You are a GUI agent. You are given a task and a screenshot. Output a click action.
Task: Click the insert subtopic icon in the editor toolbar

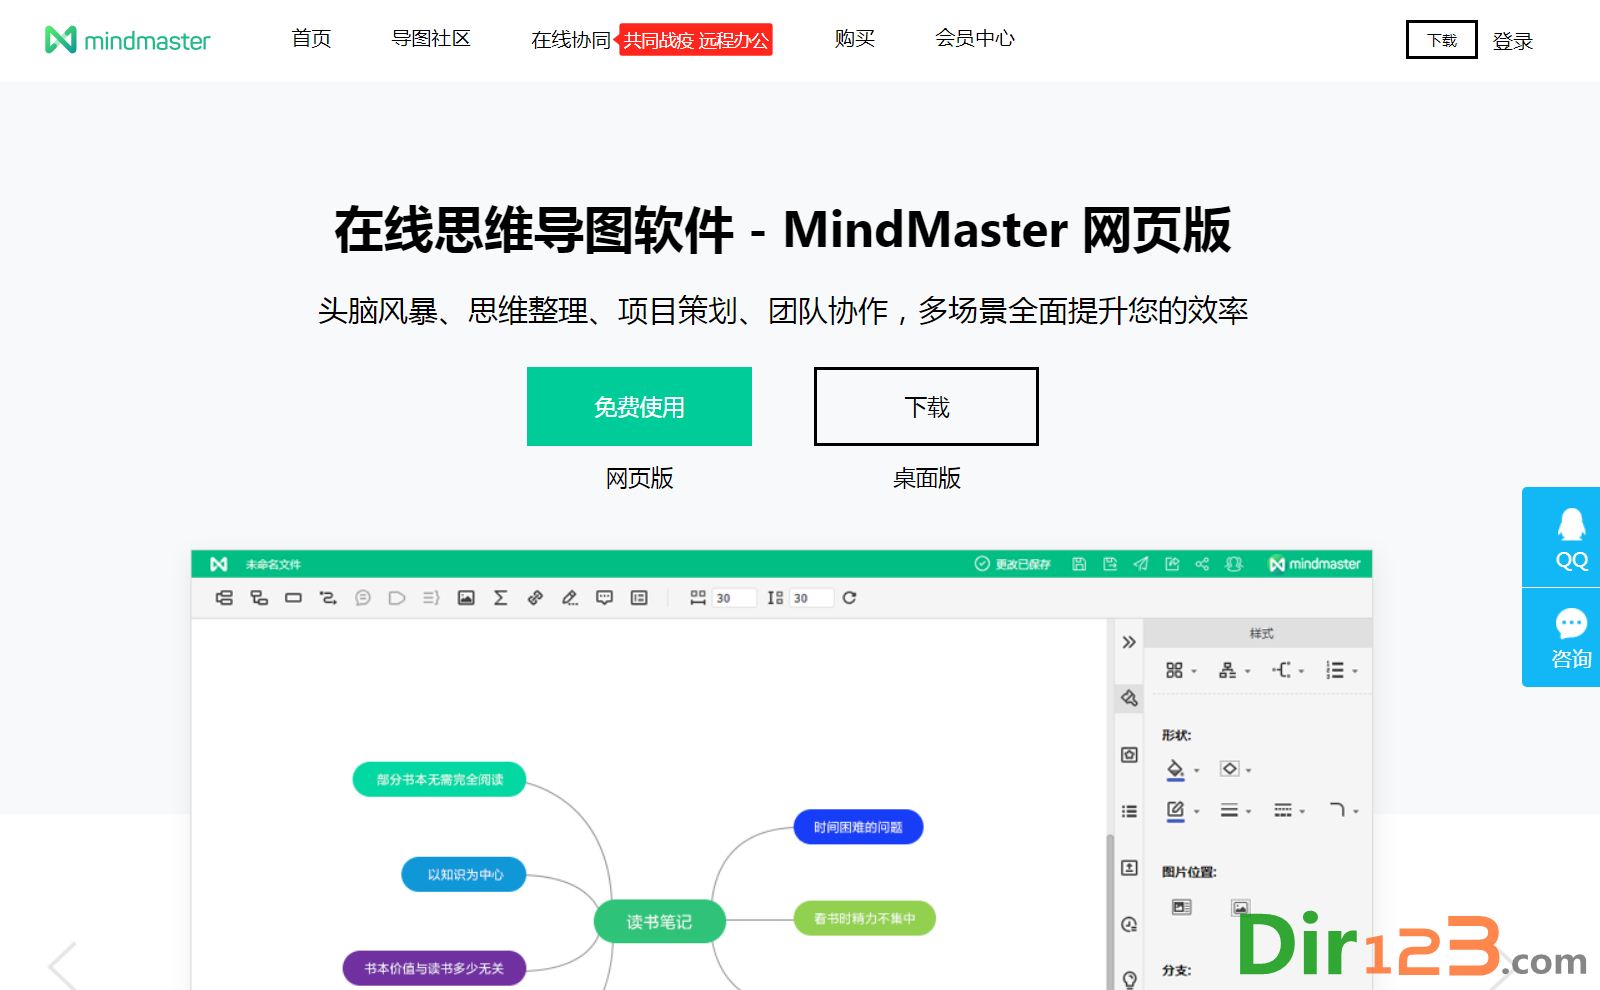(x=259, y=598)
